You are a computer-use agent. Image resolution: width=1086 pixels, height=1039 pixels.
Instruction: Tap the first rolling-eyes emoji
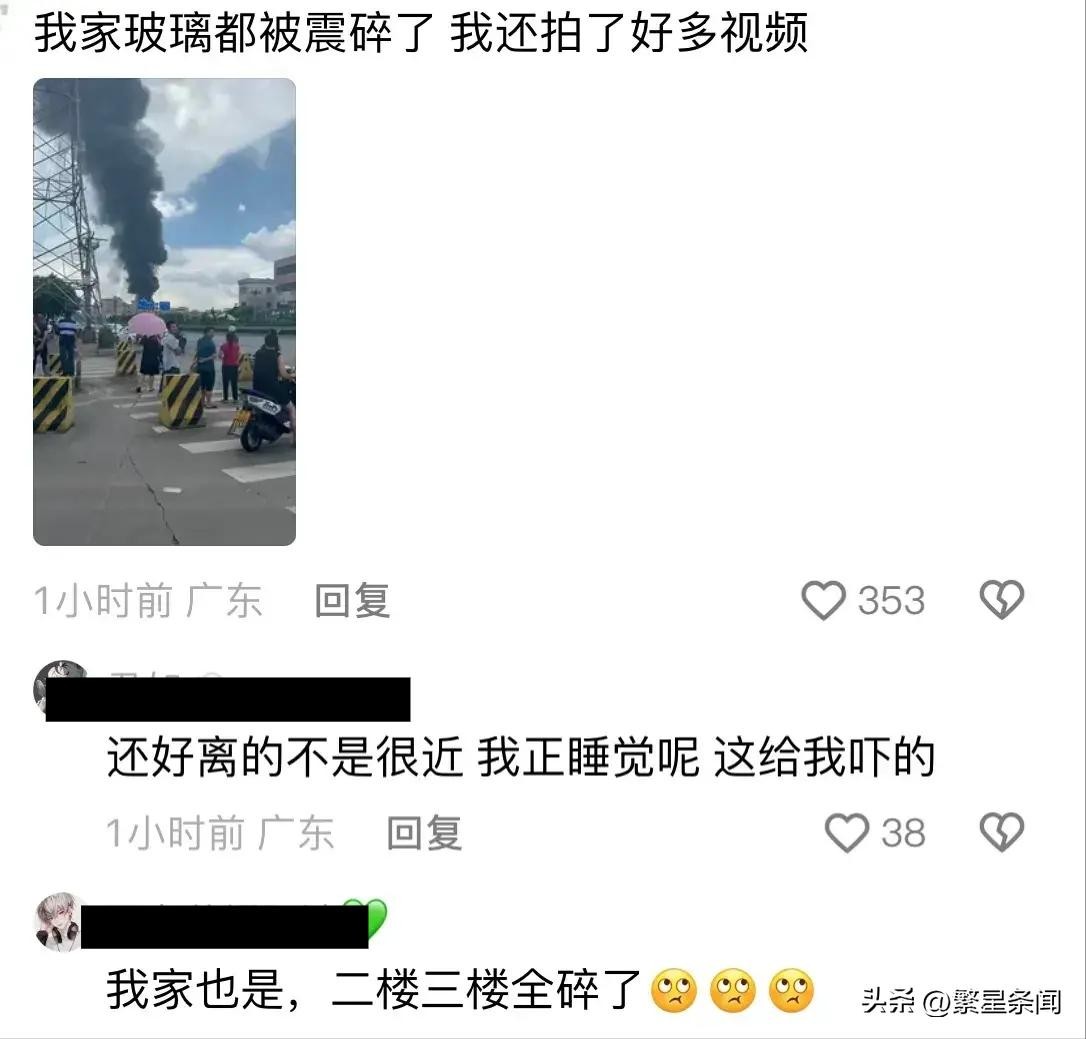click(674, 991)
